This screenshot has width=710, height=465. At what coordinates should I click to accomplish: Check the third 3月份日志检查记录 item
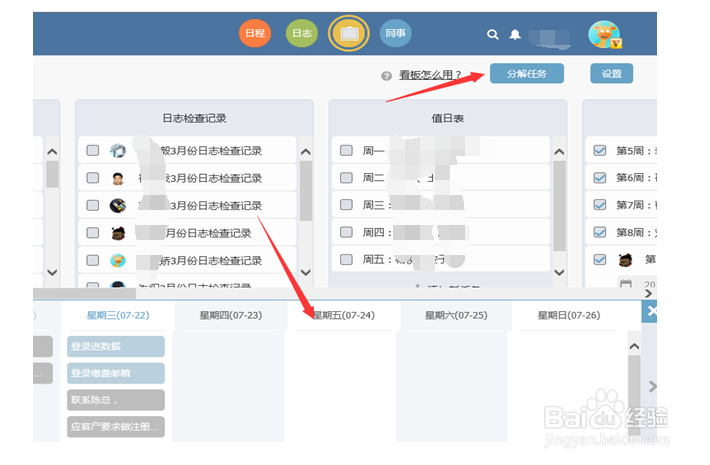pyautogui.click(x=93, y=206)
